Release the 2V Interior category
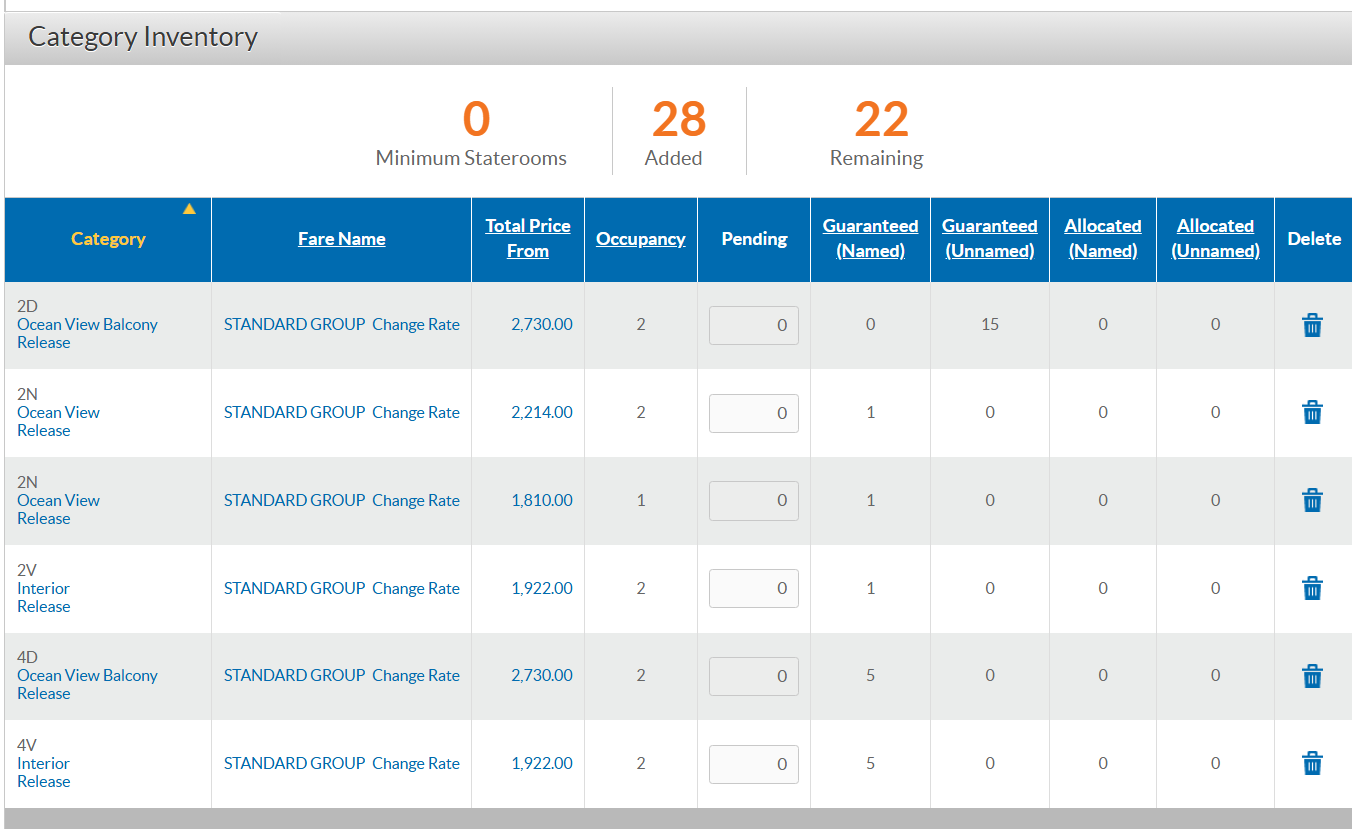Image resolution: width=1352 pixels, height=829 pixels. coord(44,606)
